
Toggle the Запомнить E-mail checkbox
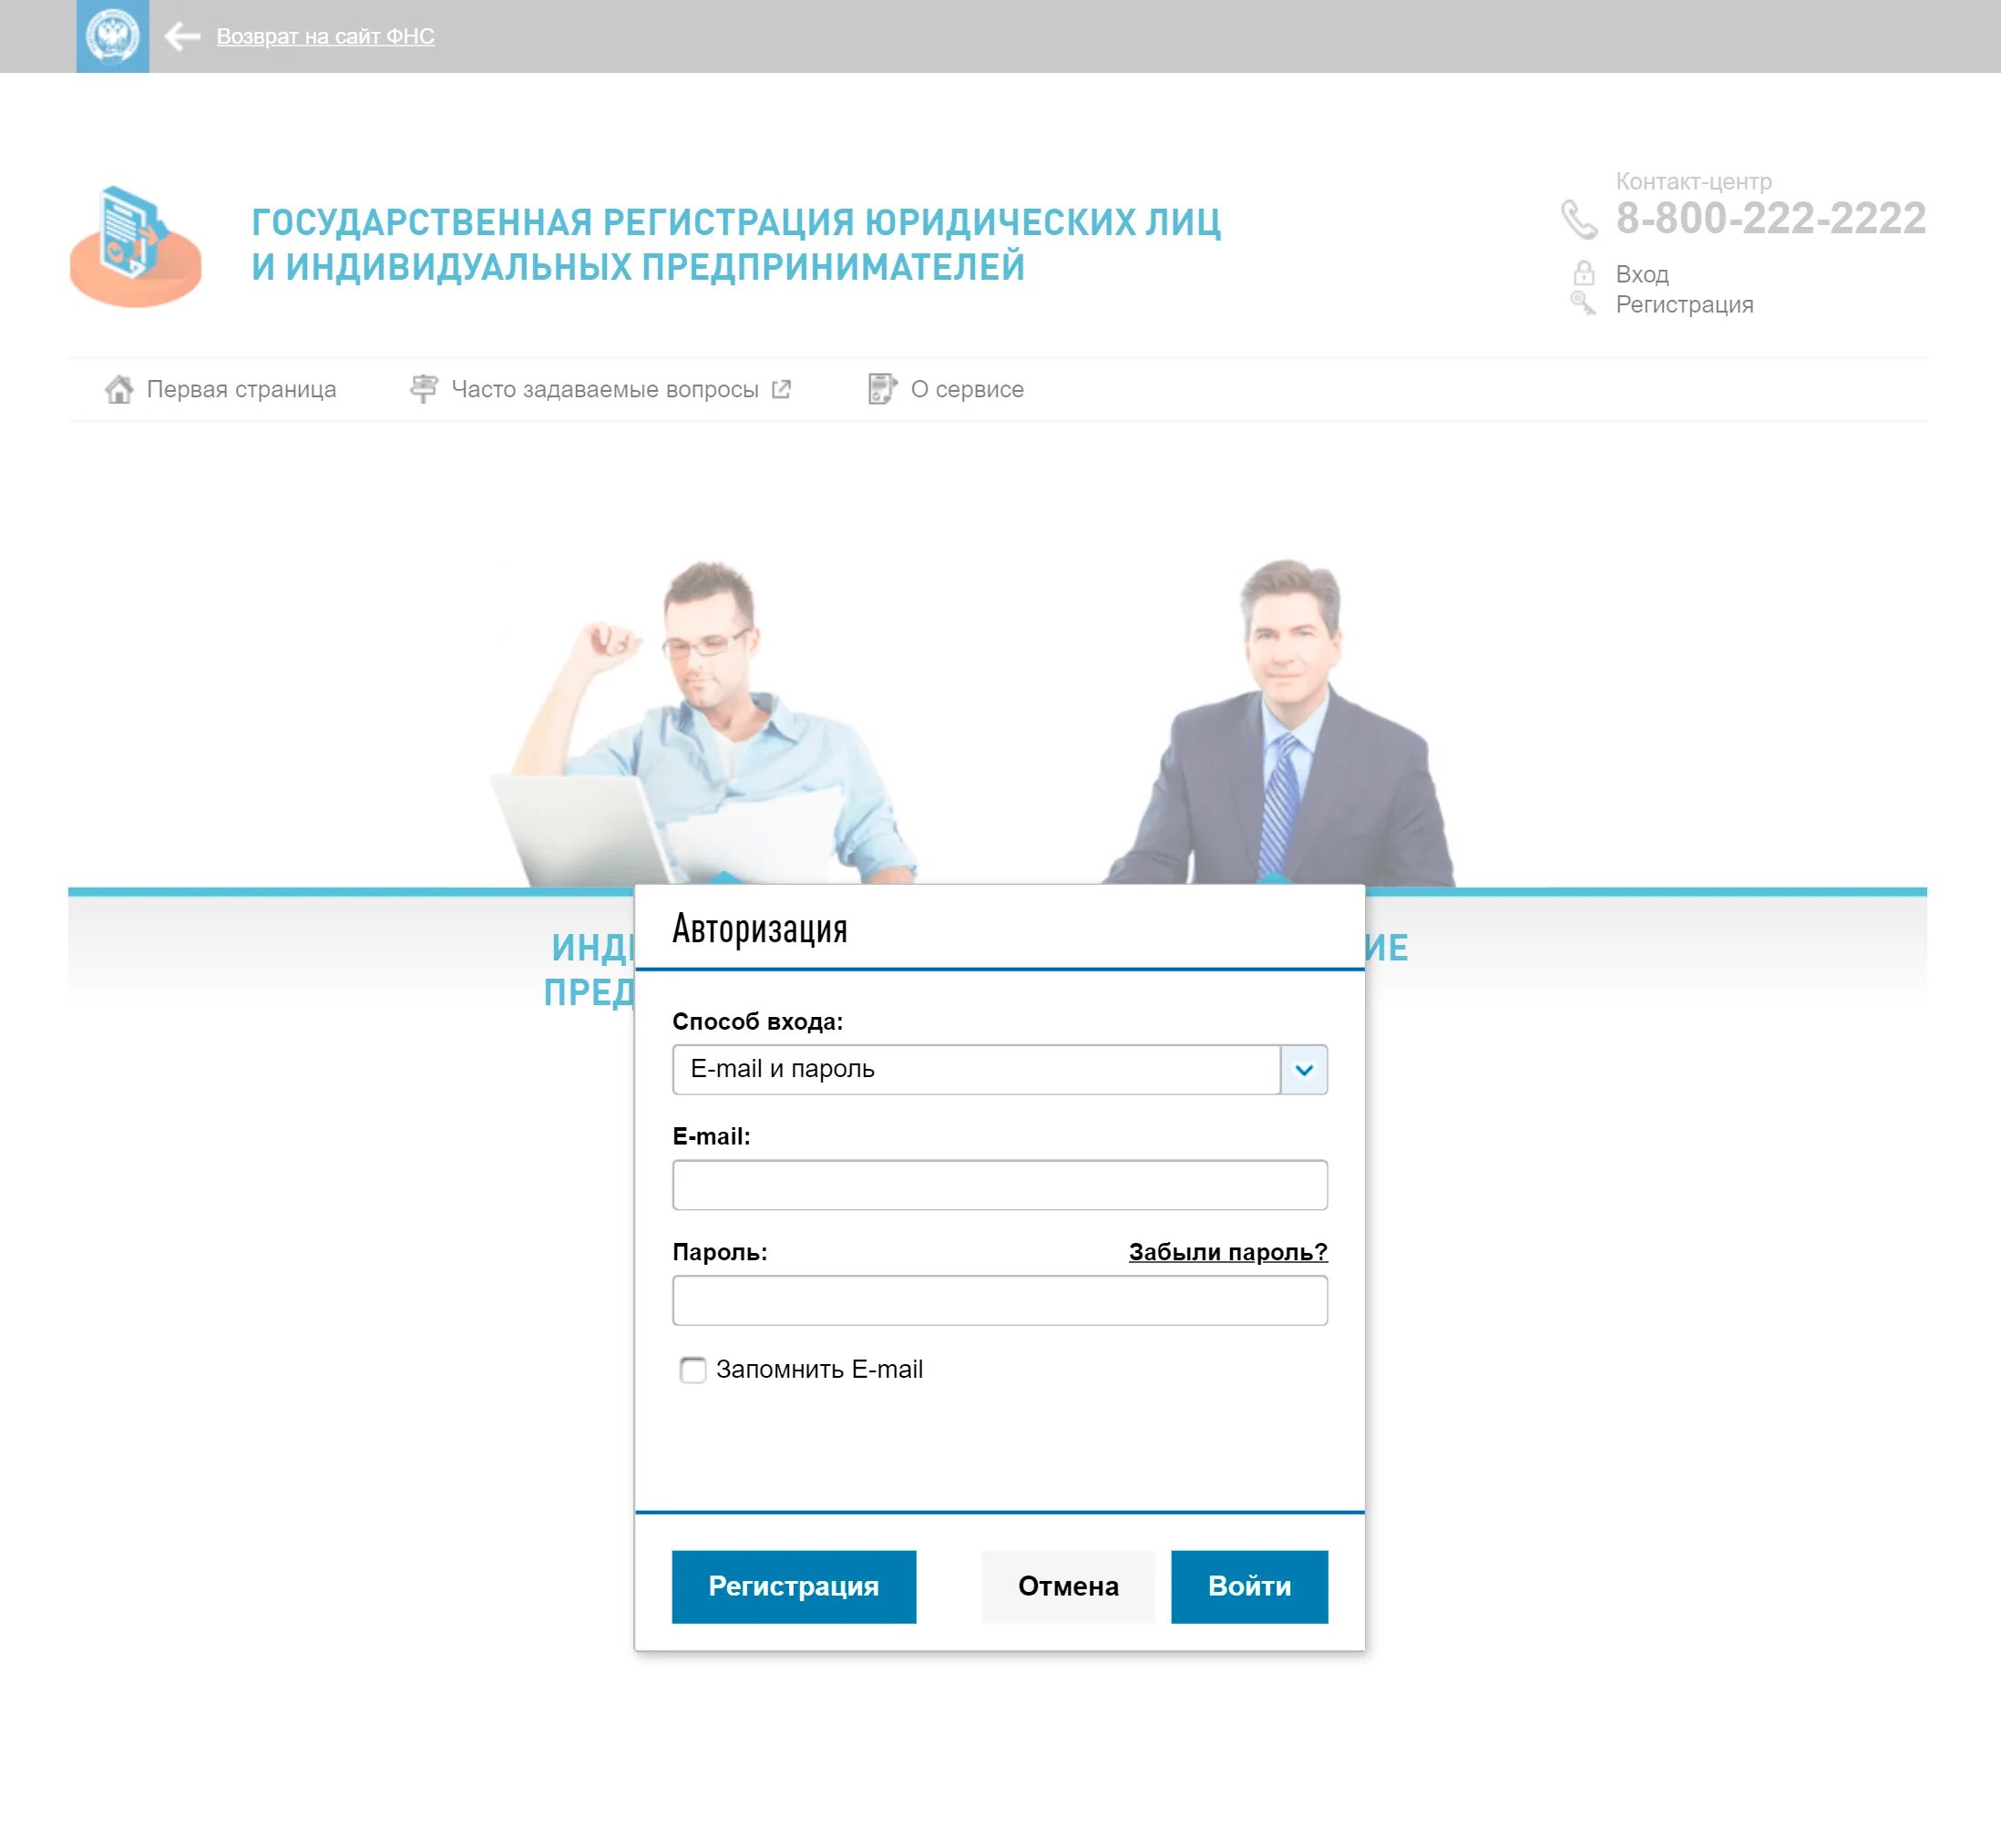[x=693, y=1371]
